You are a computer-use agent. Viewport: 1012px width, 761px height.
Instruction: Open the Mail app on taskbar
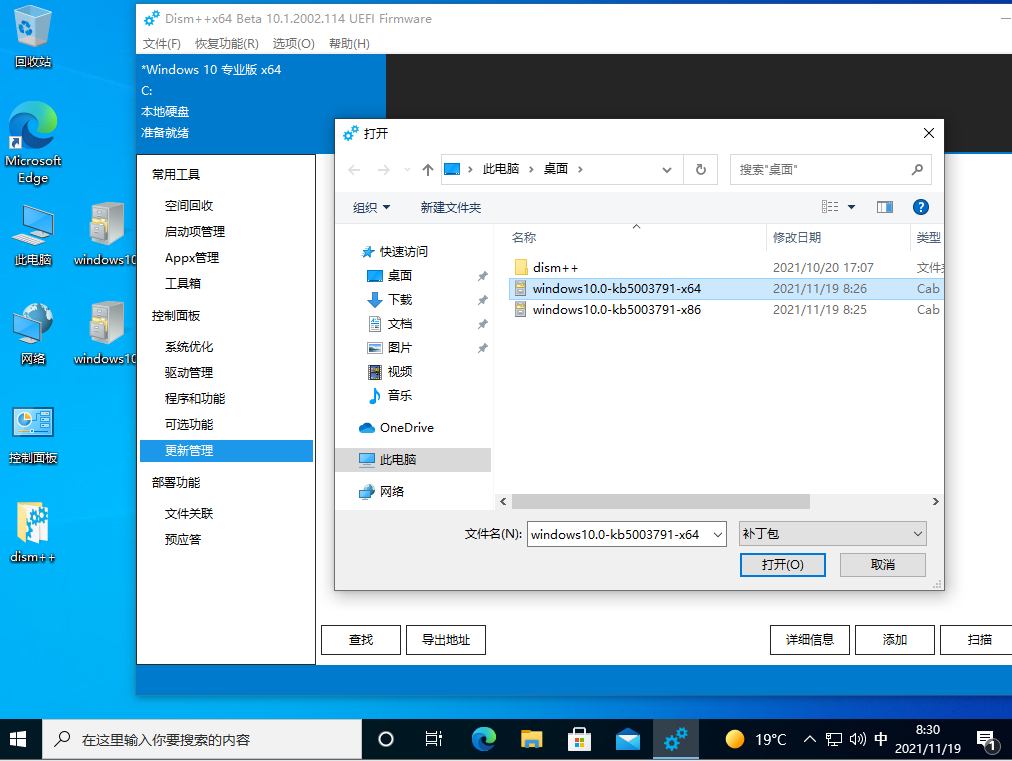[x=628, y=740]
